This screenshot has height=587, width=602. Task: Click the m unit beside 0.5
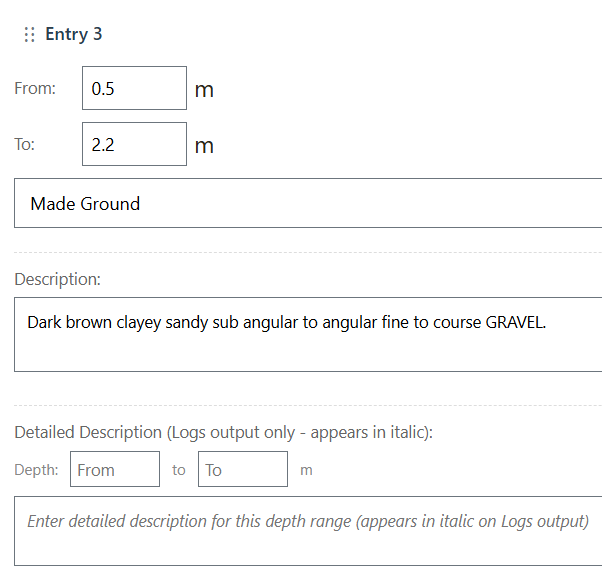204,90
